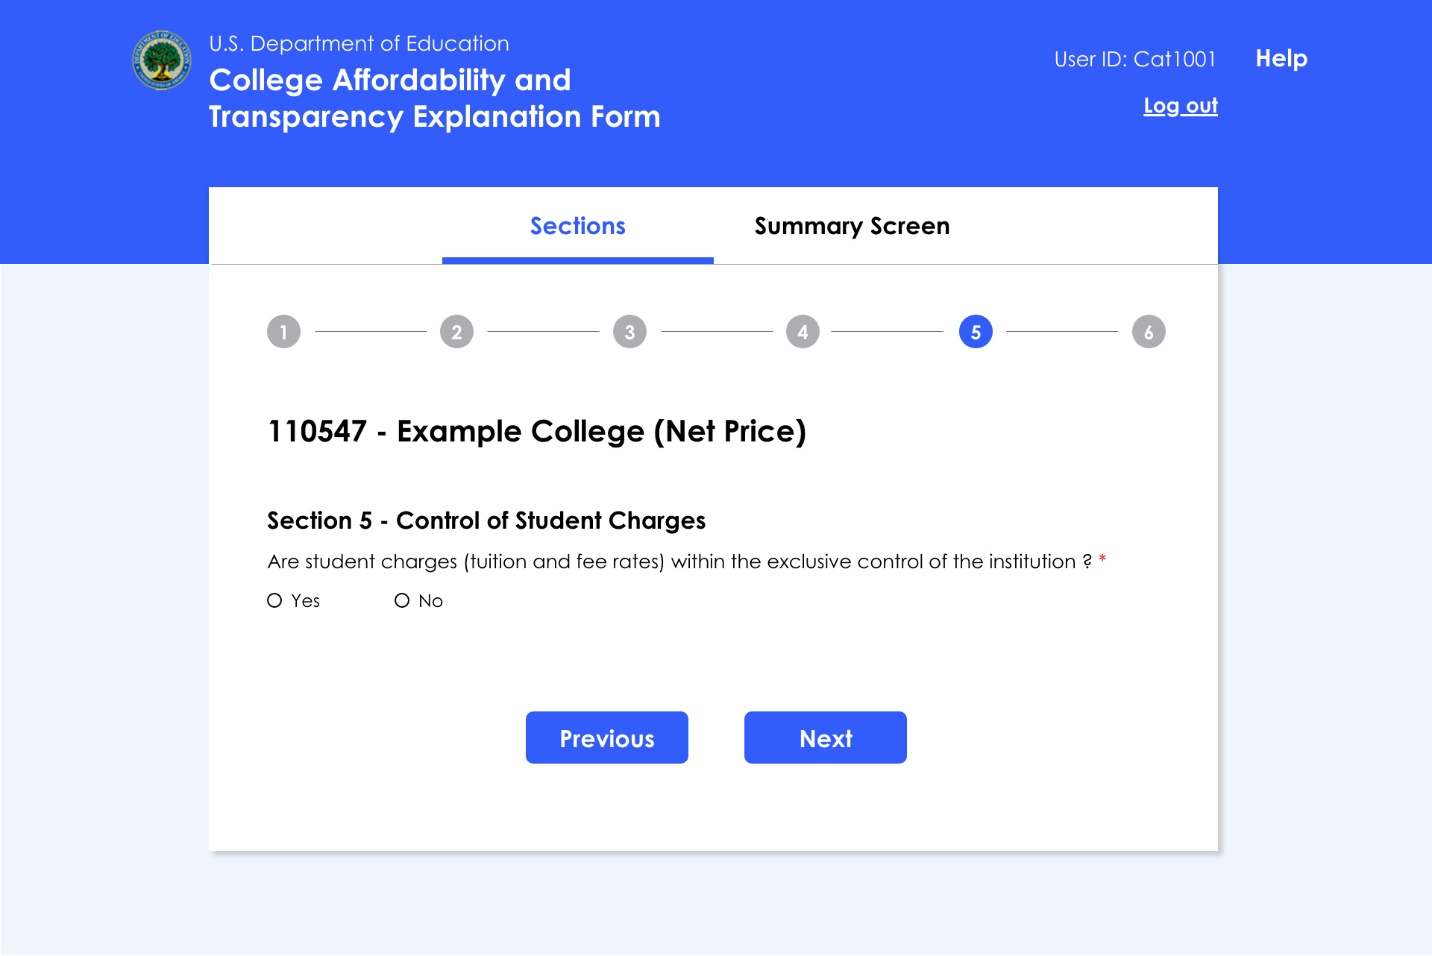Click the Example College (Net Price) heading
The image size is (1432, 956).
[536, 432]
